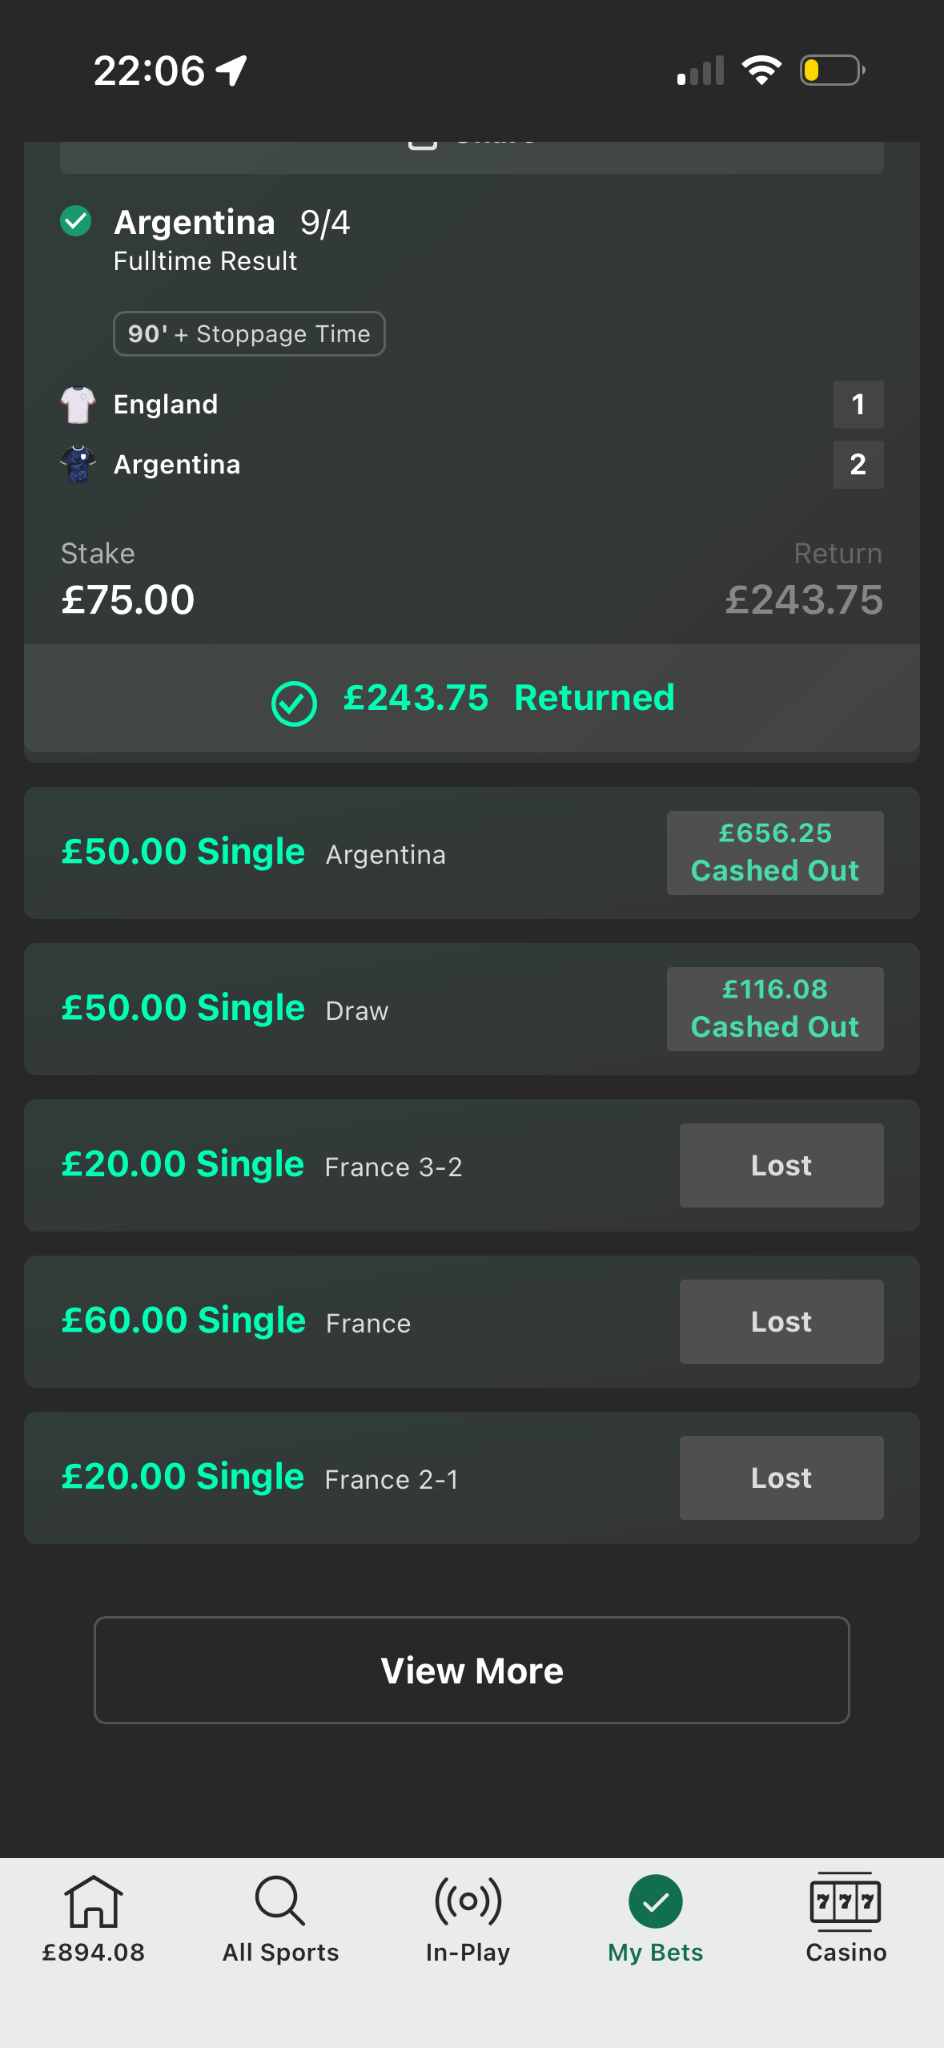Tap the £116.08 Cashed Out badge
The width and height of the screenshot is (944, 2048).
point(775,1009)
